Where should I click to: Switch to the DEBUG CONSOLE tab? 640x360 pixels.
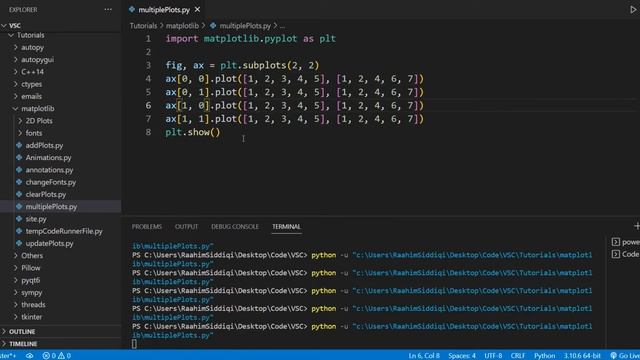[x=235, y=227]
